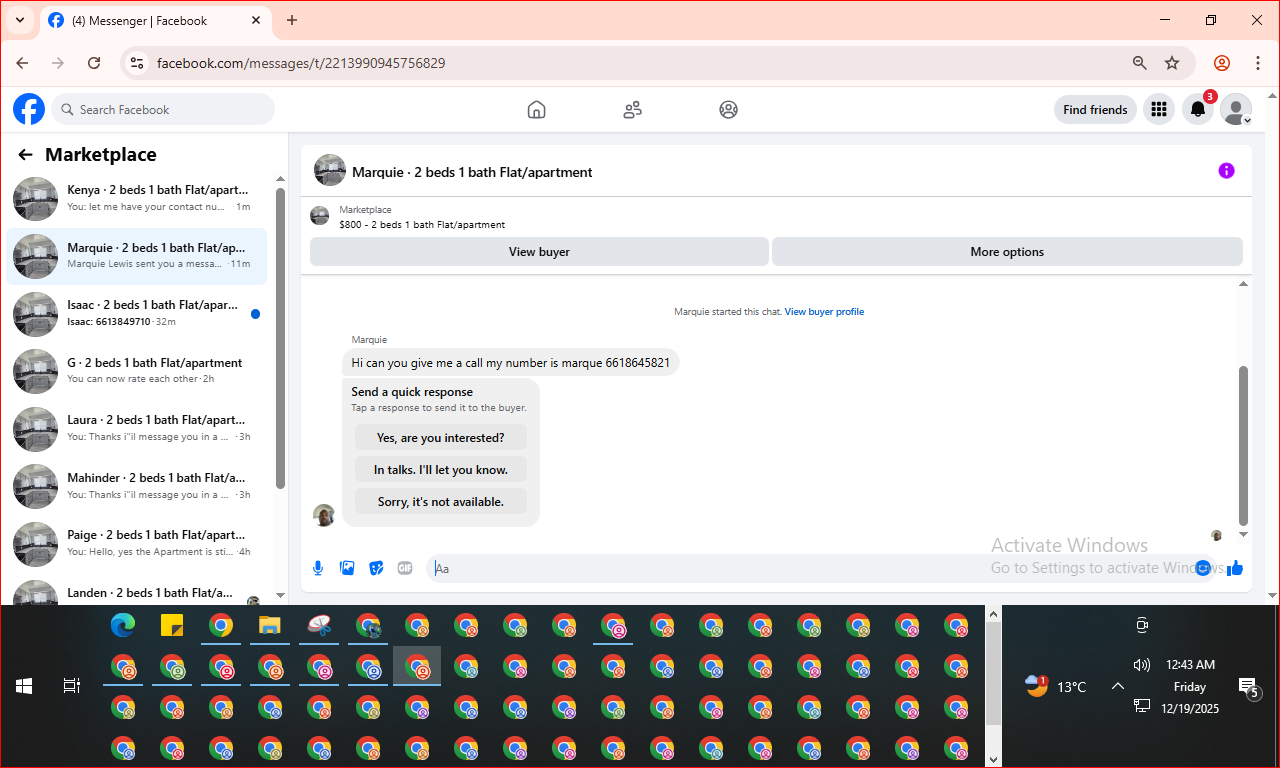Viewport: 1280px width, 768px height.
Task: Open Kenya conversation in list
Action: [137, 198]
